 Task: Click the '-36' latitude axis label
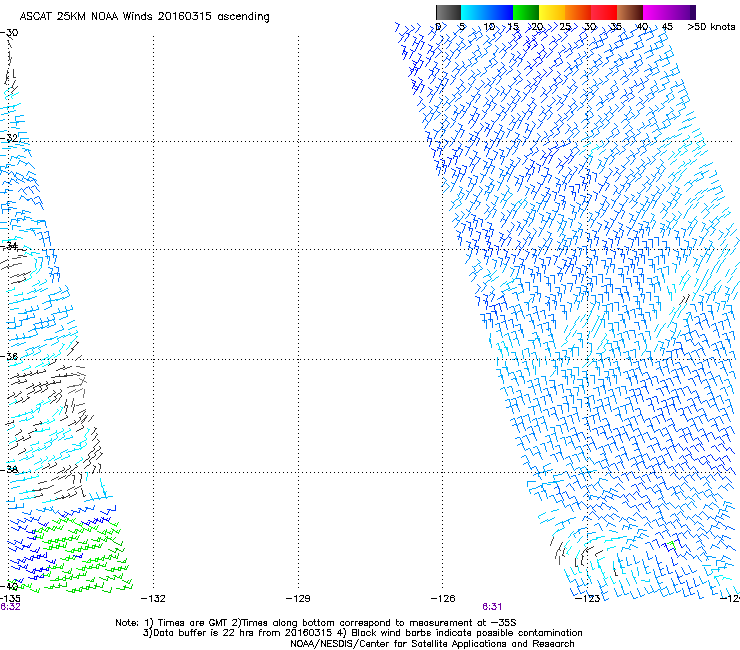tap(9, 356)
